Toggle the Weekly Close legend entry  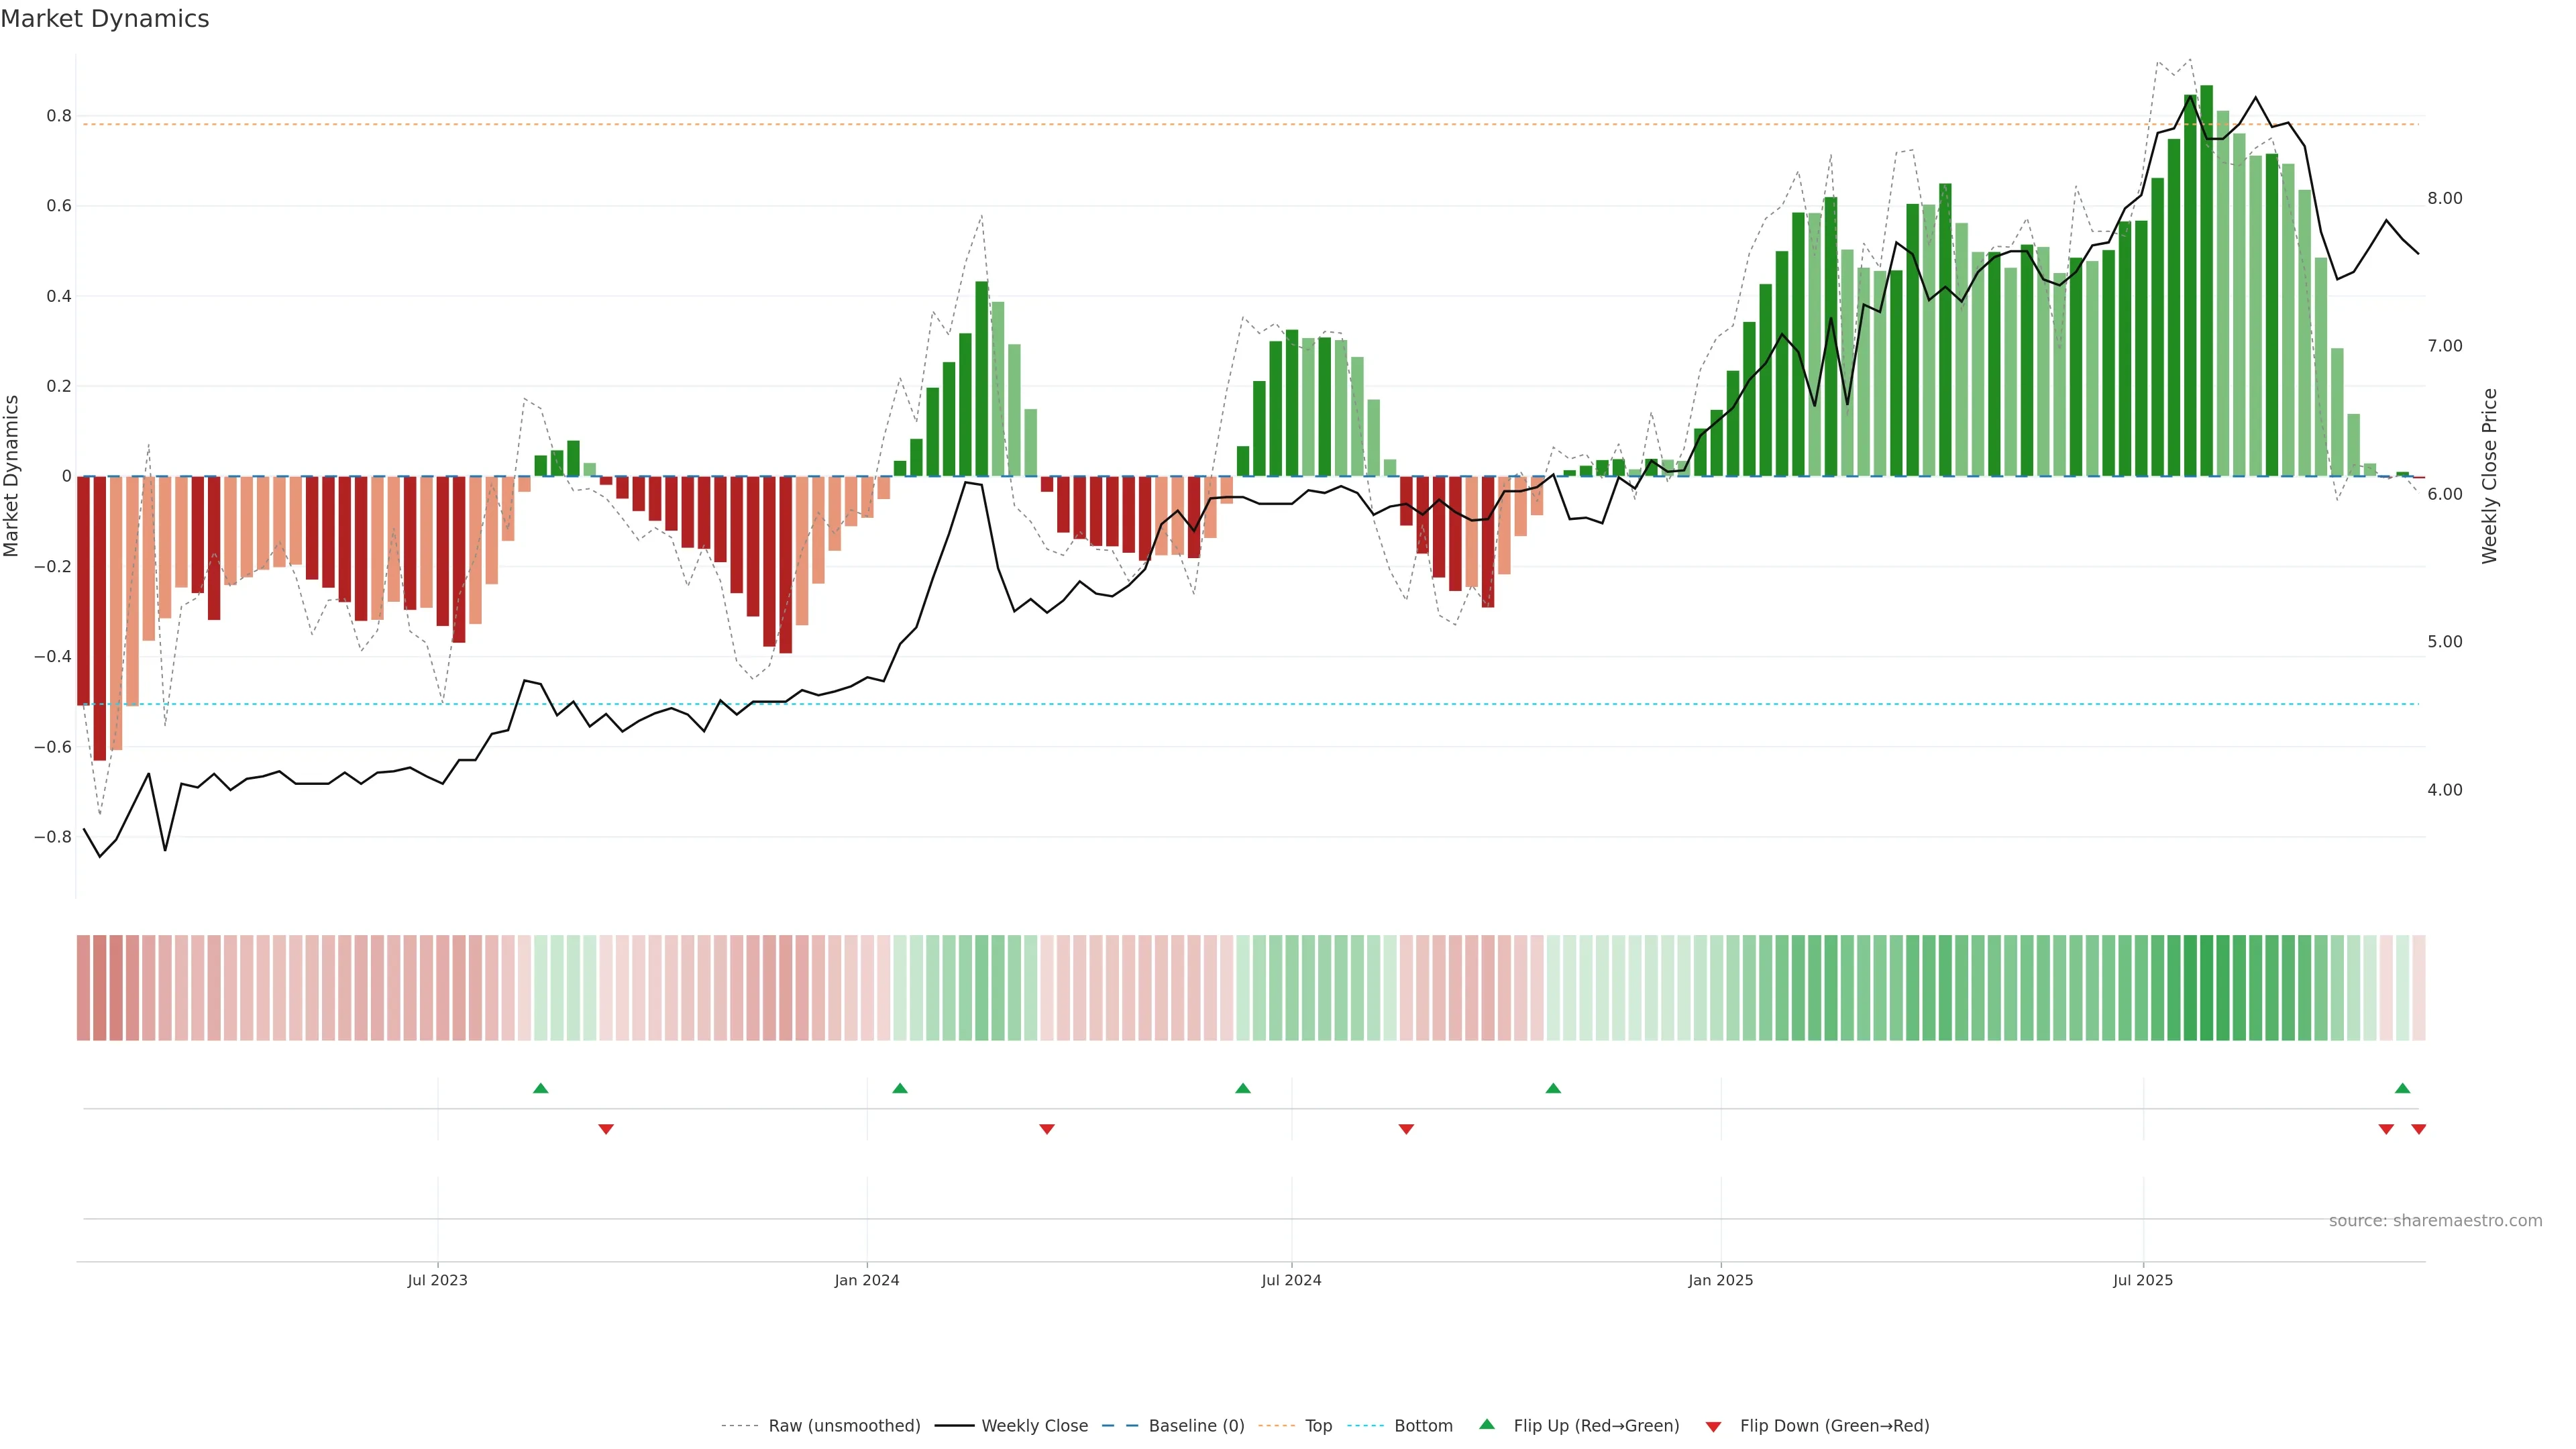pyautogui.click(x=1034, y=1426)
